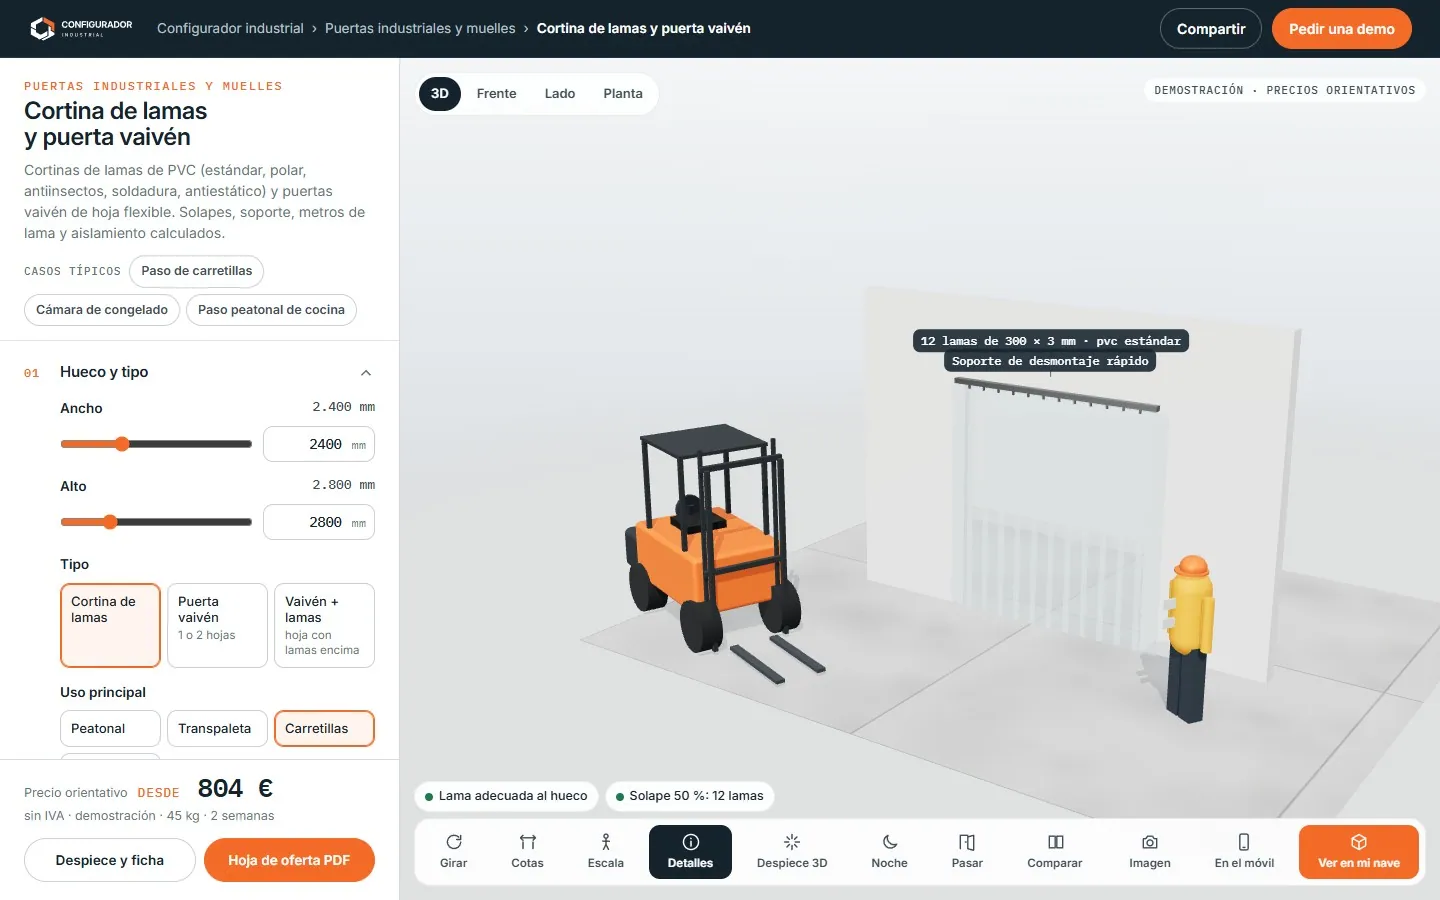Click the Ancho slider handle
This screenshot has height=900, width=1440.
click(x=122, y=444)
